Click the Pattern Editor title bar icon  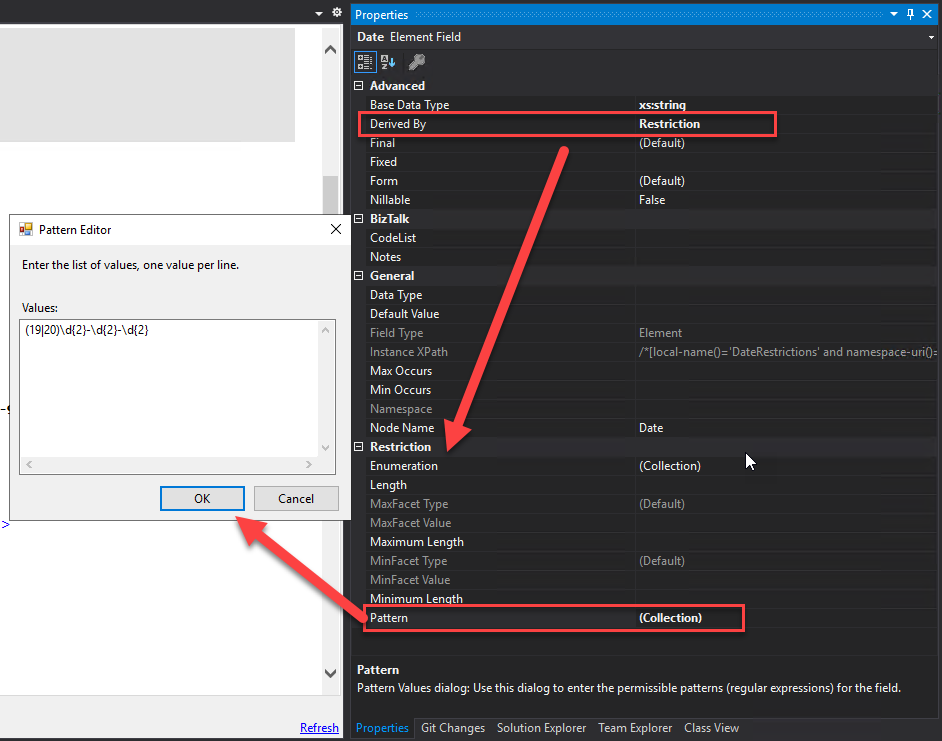(x=26, y=229)
